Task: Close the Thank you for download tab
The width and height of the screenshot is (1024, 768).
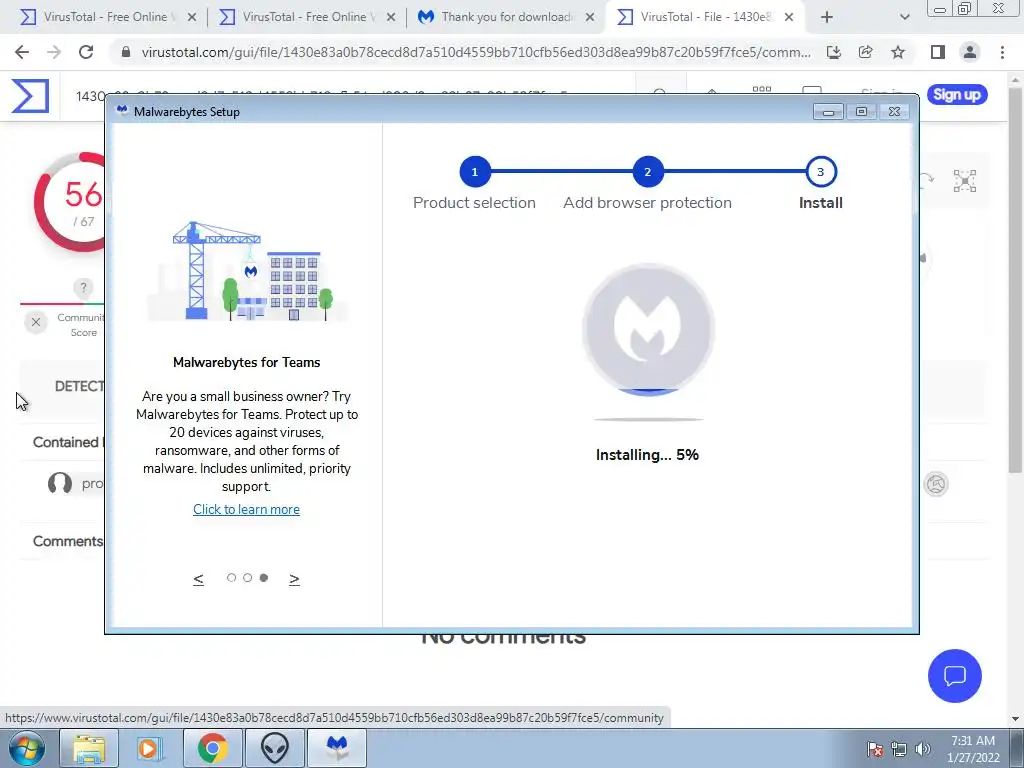Action: 590,18
